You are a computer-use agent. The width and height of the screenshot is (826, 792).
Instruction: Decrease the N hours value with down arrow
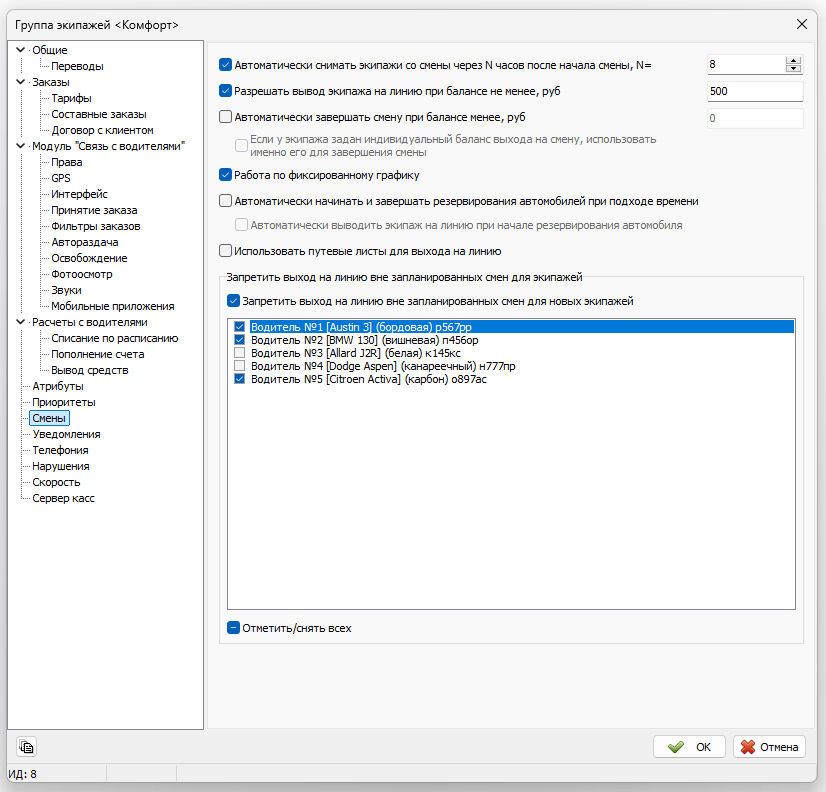794,69
